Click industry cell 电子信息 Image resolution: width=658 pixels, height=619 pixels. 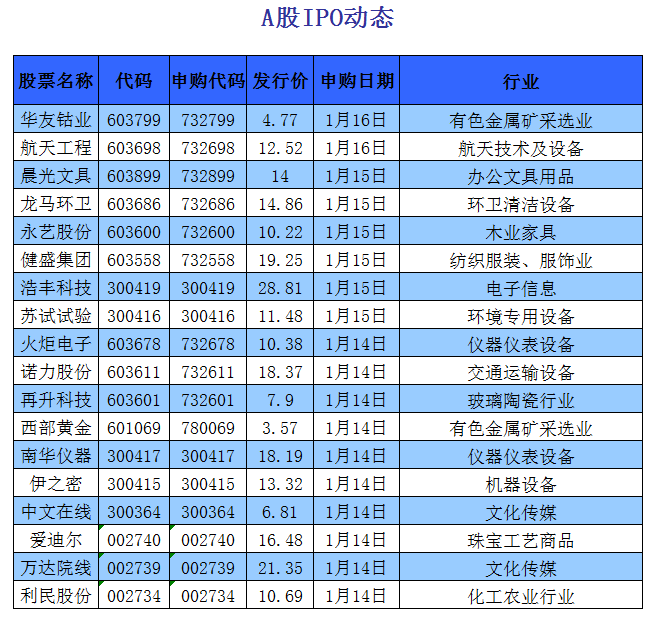pyautogui.click(x=521, y=289)
